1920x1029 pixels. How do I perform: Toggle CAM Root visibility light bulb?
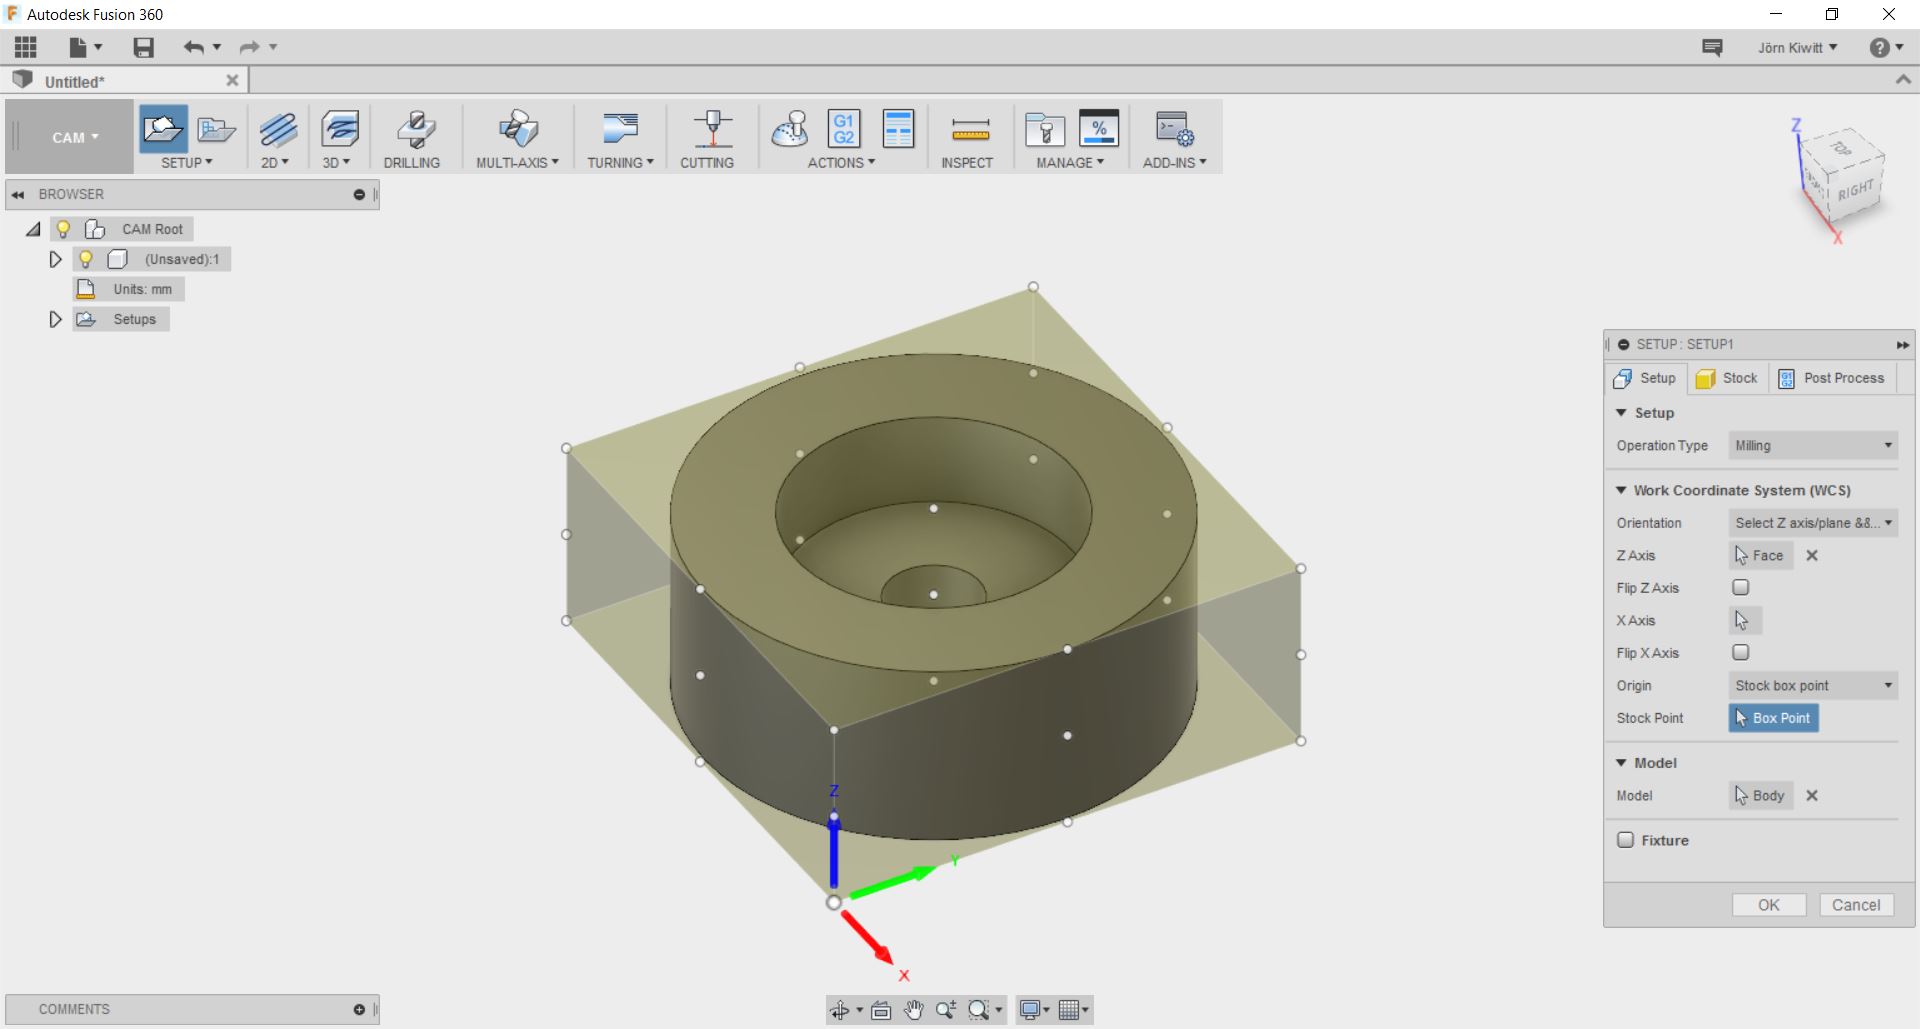pos(63,229)
